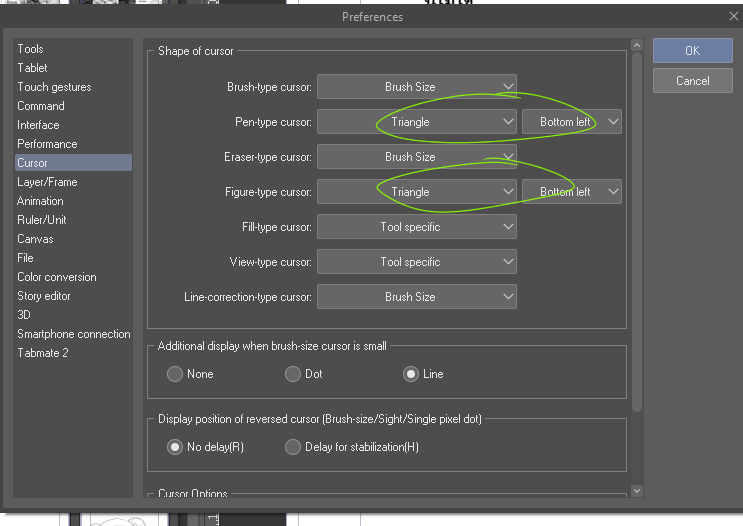Go to the Canvas preferences
This screenshot has height=526, width=743.
(35, 239)
